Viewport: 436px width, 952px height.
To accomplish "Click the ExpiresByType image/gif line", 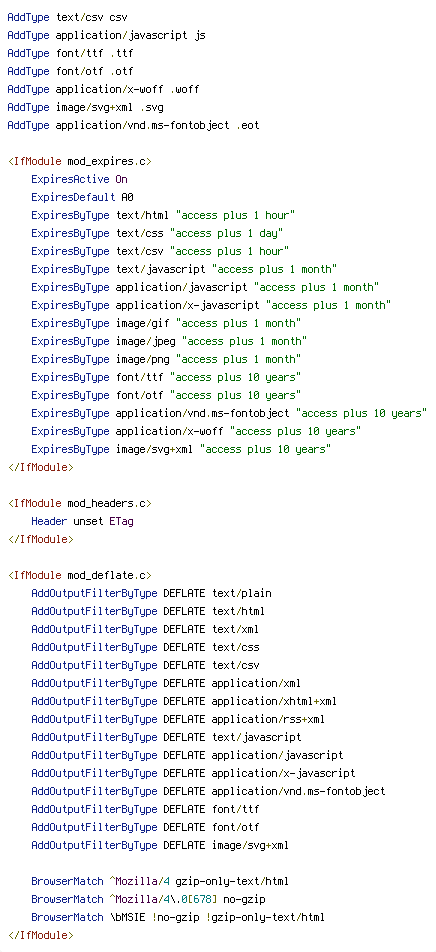I will [x=166, y=324].
